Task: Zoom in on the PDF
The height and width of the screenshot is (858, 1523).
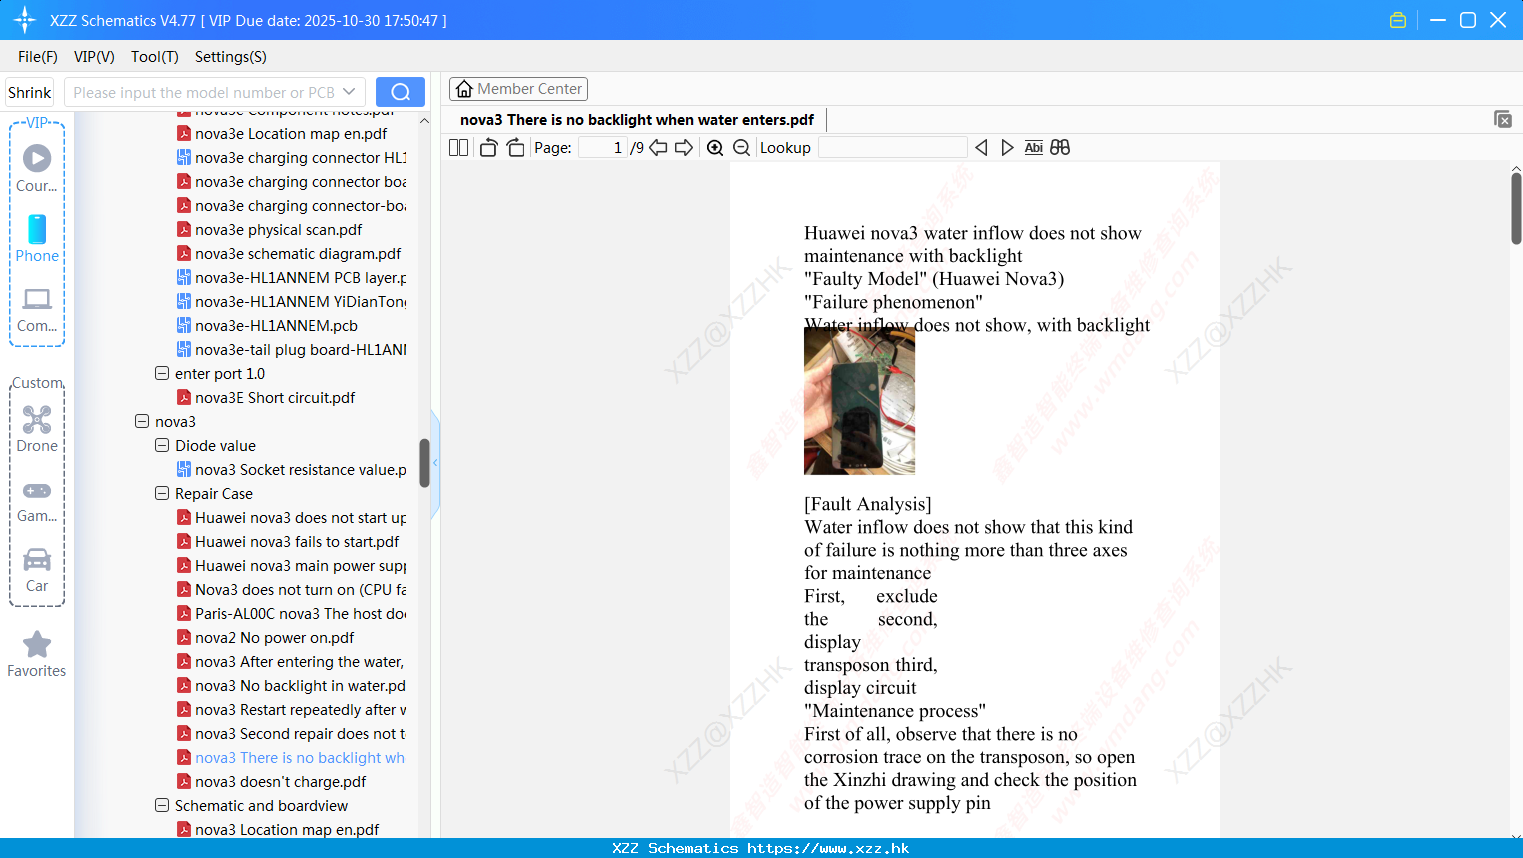Action: tap(715, 148)
